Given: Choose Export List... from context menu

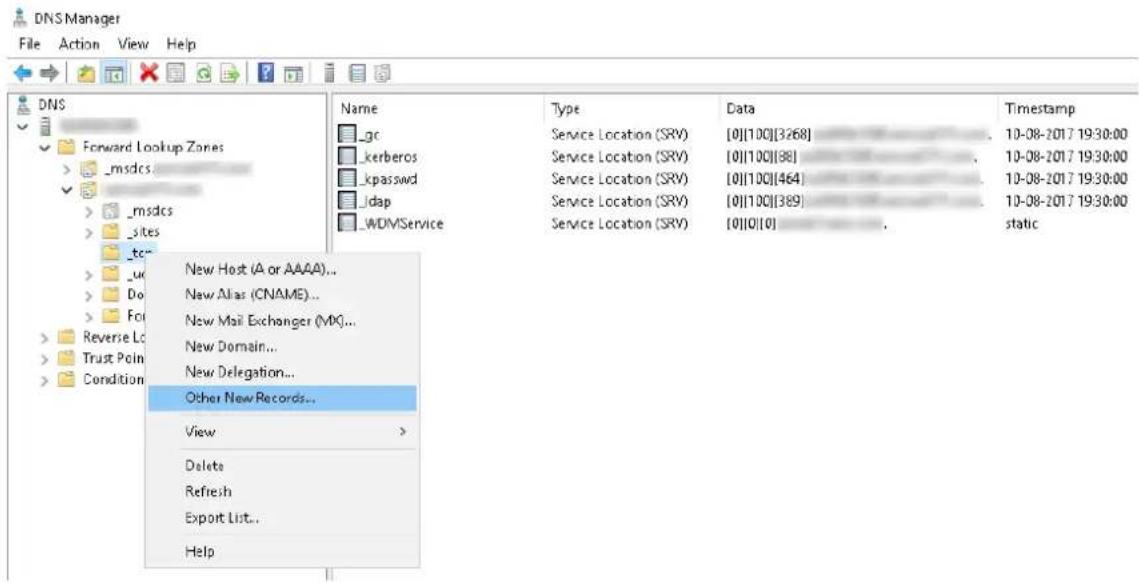Looking at the screenshot, I should tap(282, 518).
